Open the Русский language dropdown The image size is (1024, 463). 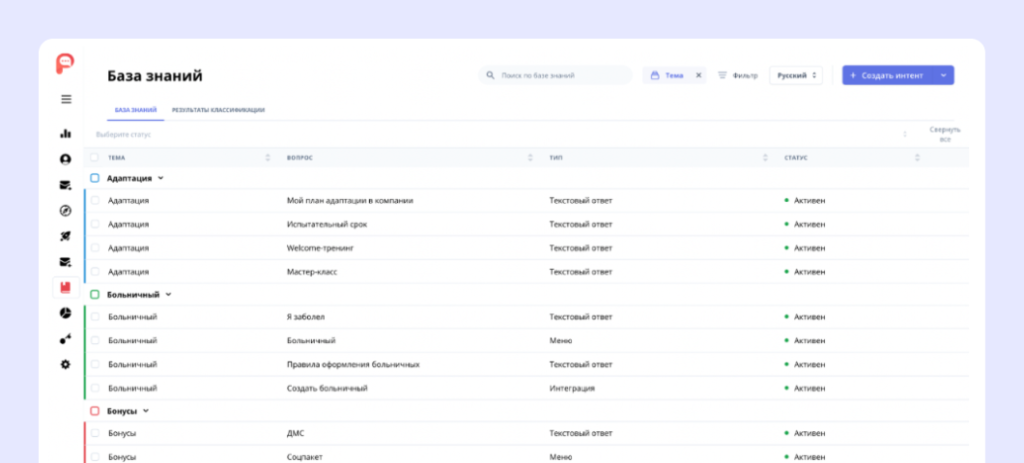795,75
